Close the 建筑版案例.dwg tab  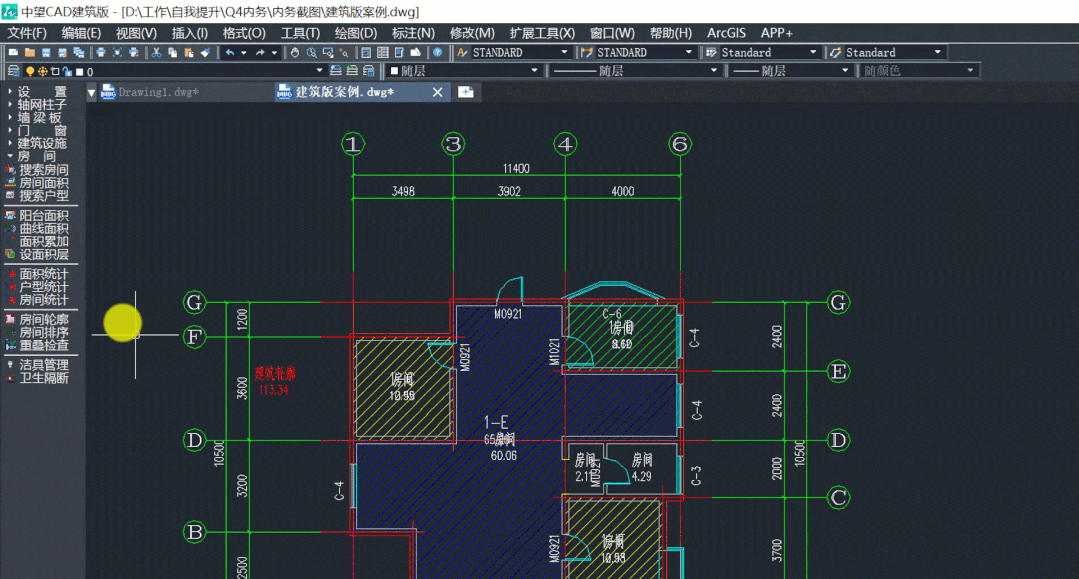click(437, 92)
